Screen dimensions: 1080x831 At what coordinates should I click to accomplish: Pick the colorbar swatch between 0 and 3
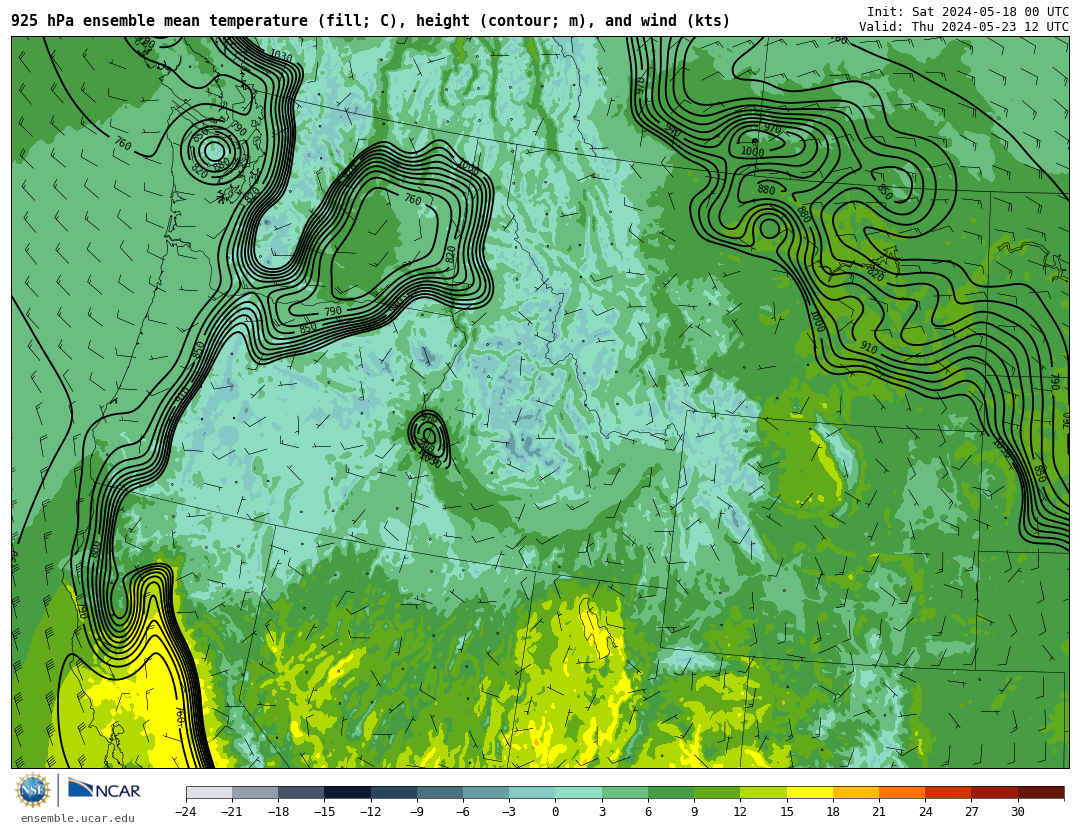(x=579, y=792)
